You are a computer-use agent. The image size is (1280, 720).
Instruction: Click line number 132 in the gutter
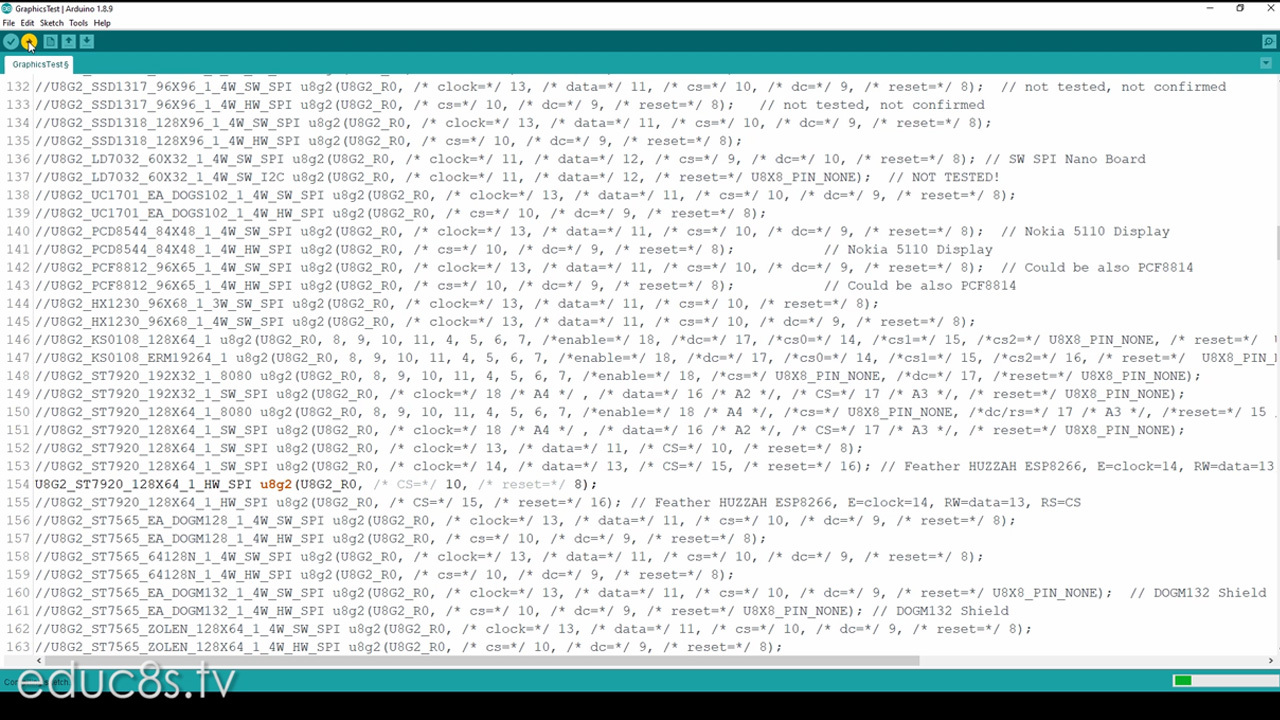point(17,87)
